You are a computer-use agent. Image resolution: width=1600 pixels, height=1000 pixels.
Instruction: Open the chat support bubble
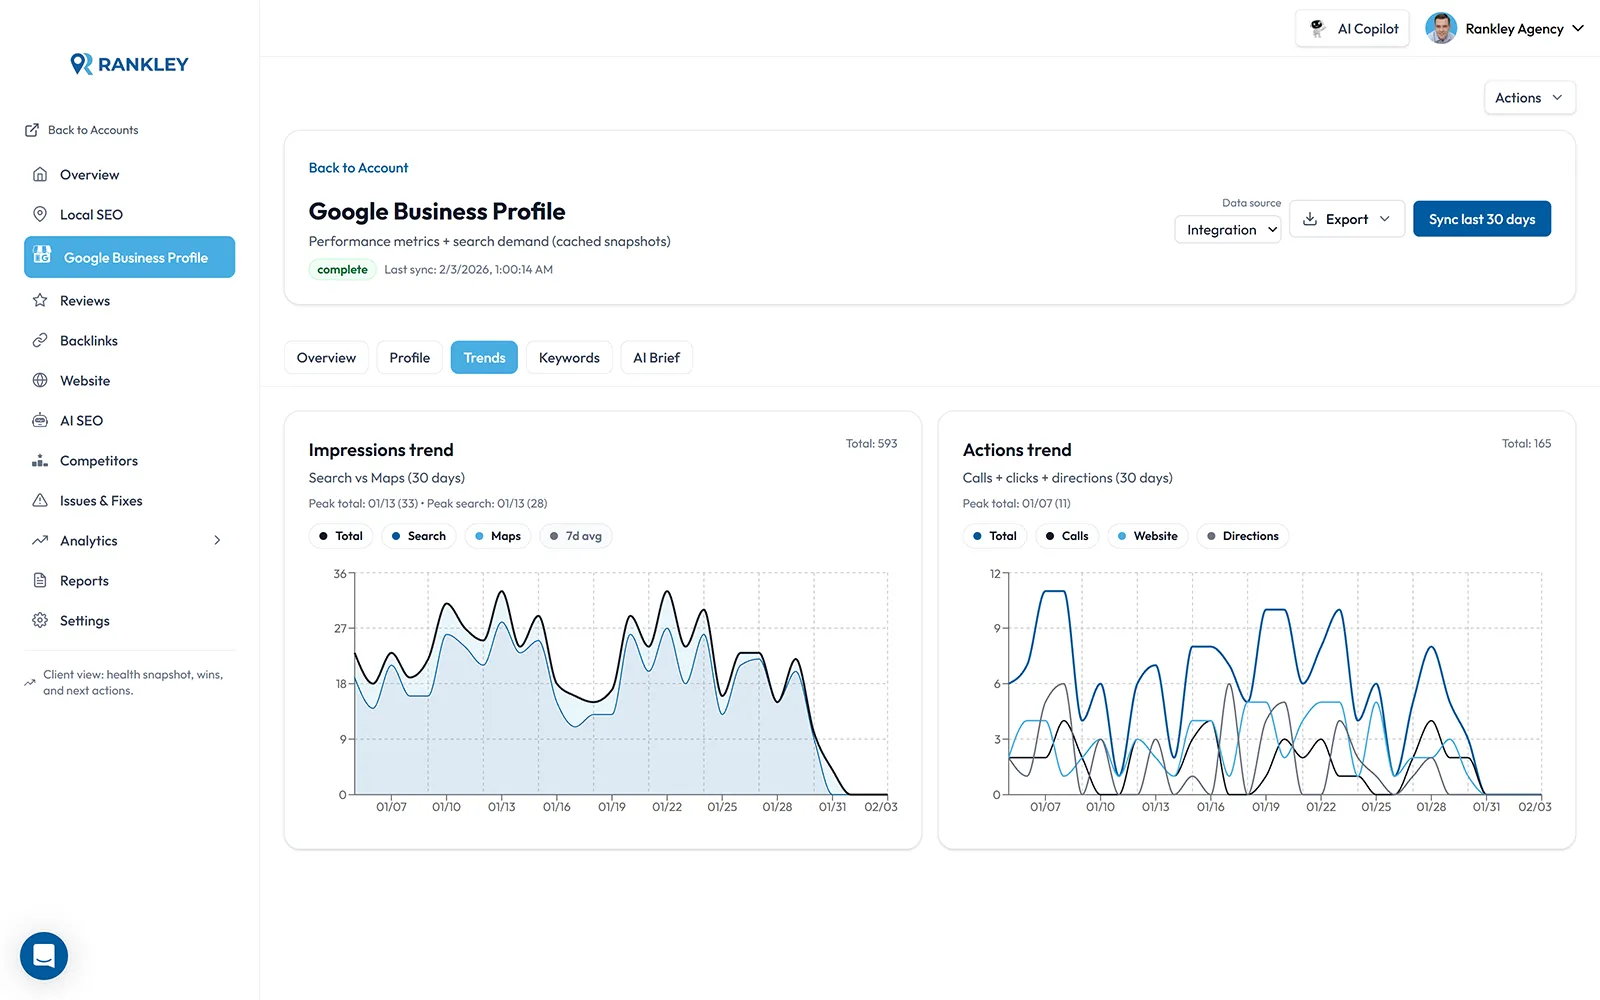point(43,956)
